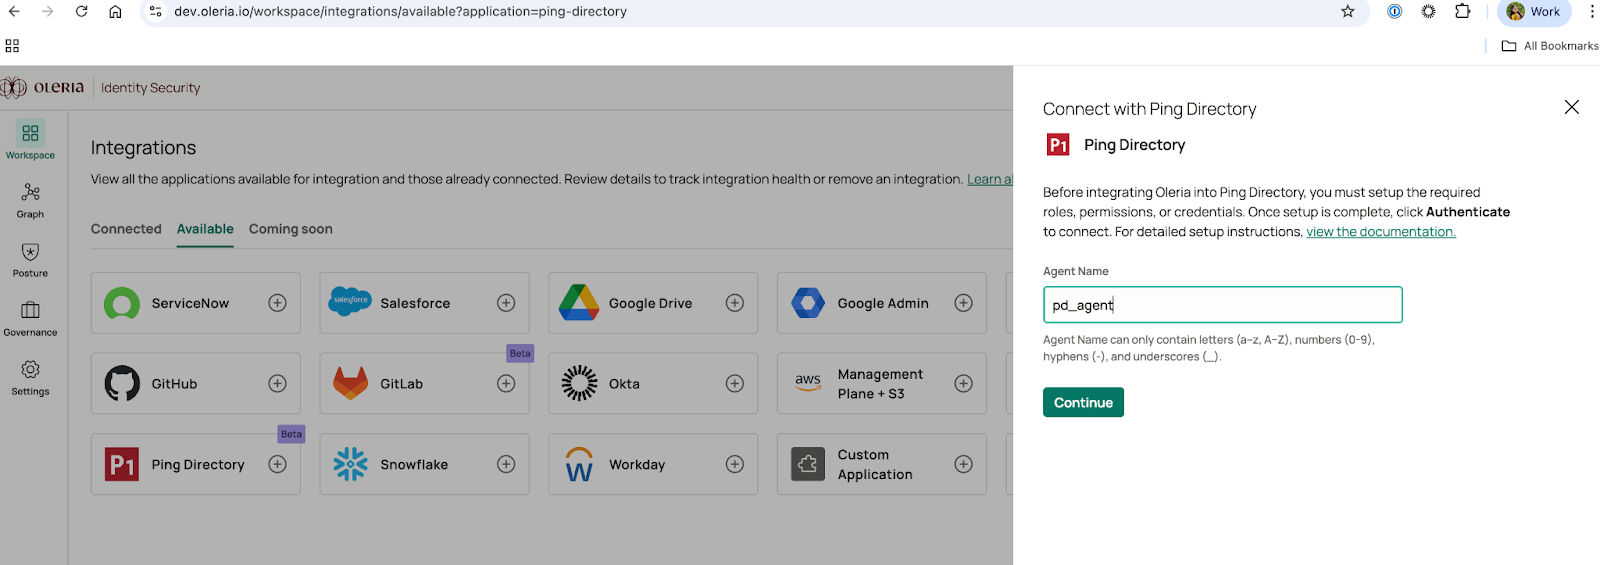Screen dimensions: 1600x565
Task: Click the Okta sunburst logo
Action: [579, 383]
